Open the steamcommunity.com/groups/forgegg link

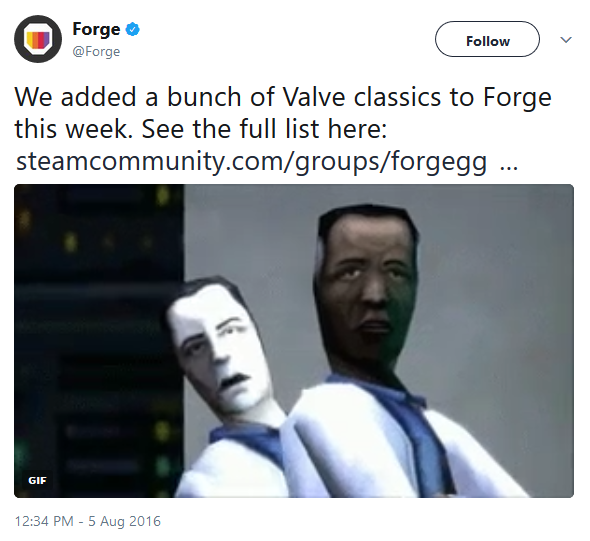251,161
